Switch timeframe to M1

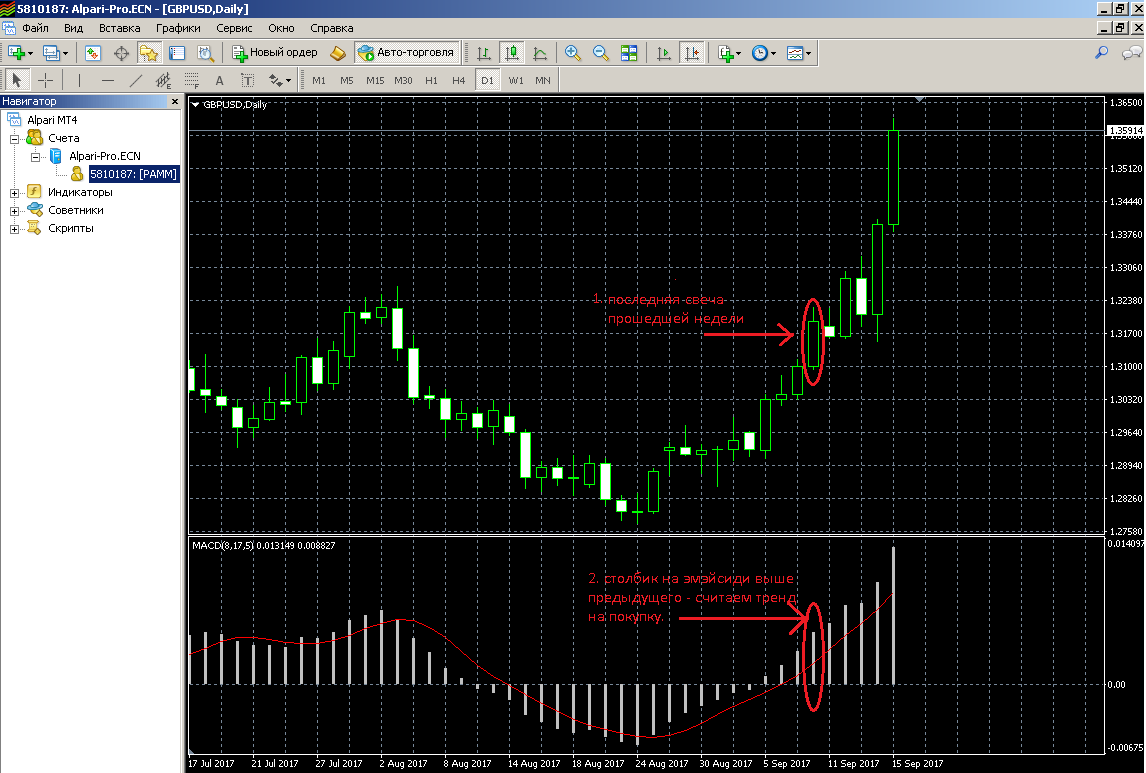[319, 80]
